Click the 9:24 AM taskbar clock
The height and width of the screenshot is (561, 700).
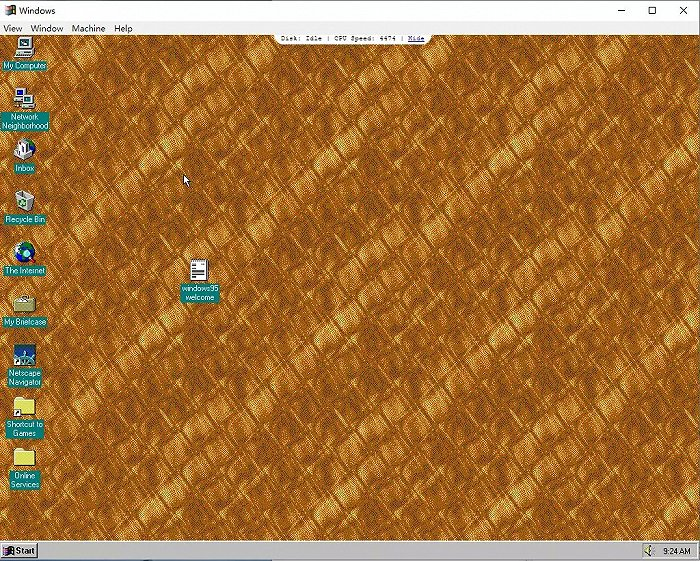[677, 551]
